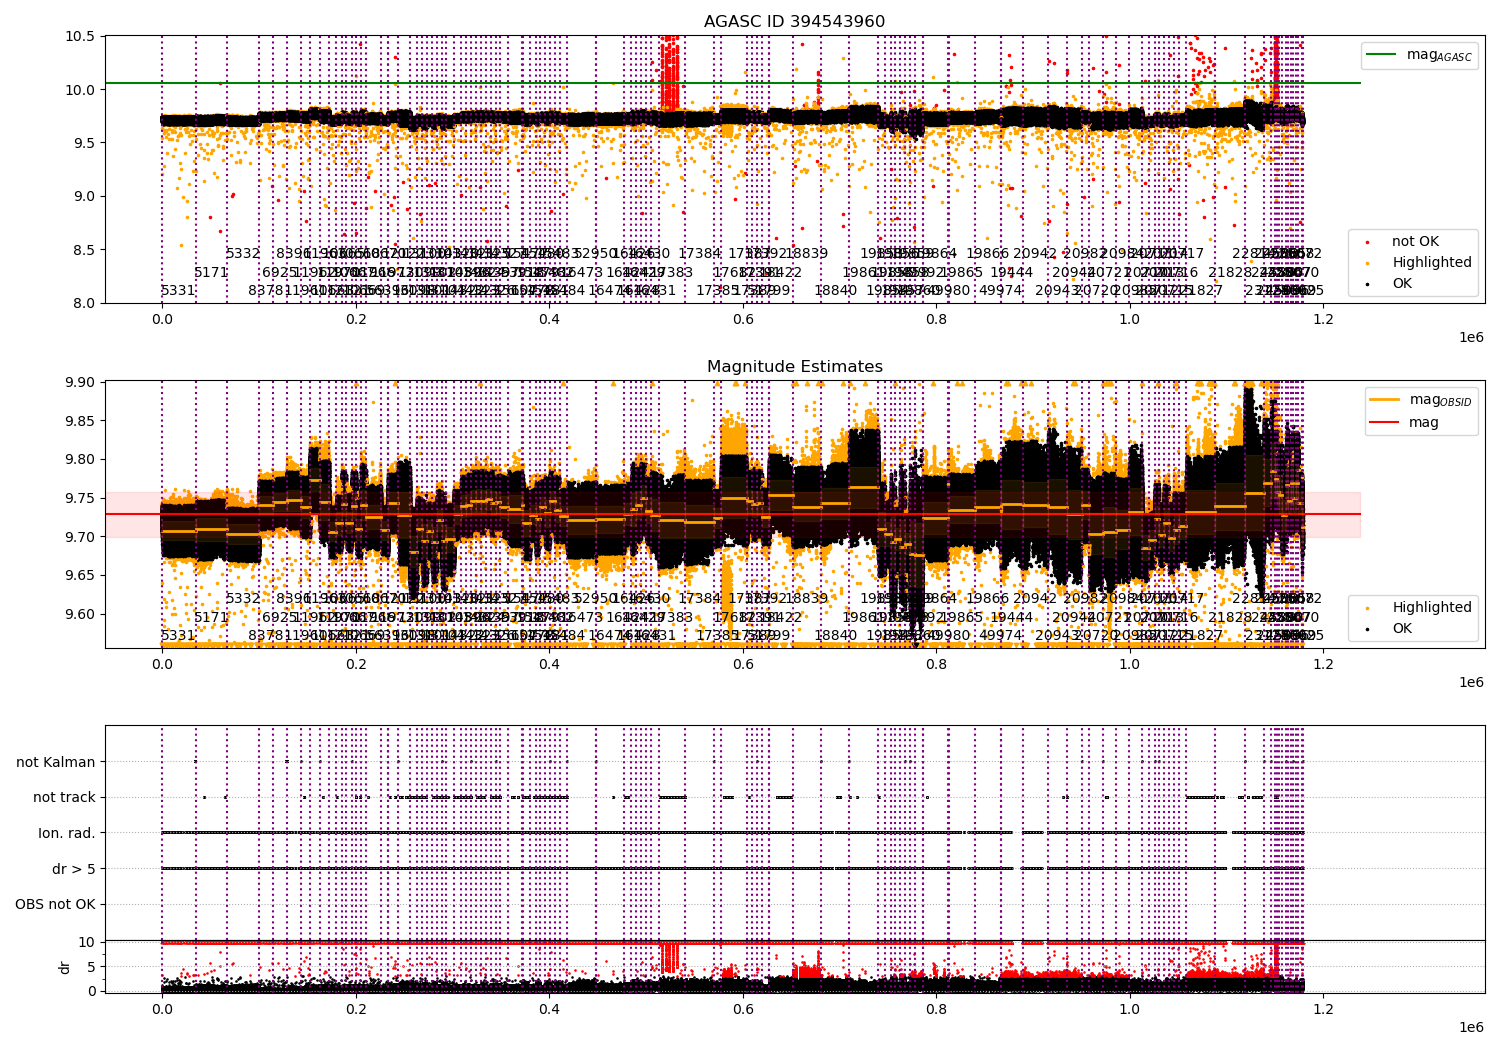Screen dimensions: 1500x1050
Task: Click the 9.0 y-tick of top plot
Action: click(83, 196)
